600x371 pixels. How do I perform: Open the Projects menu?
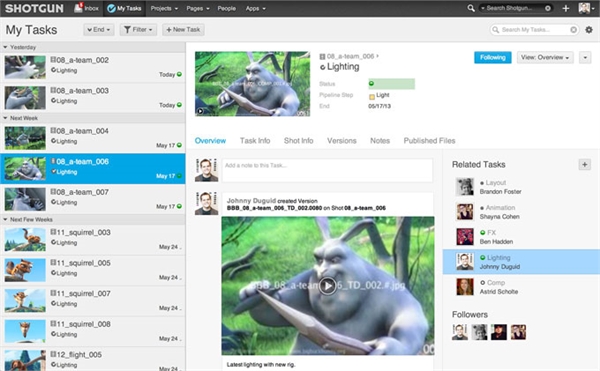164,8
